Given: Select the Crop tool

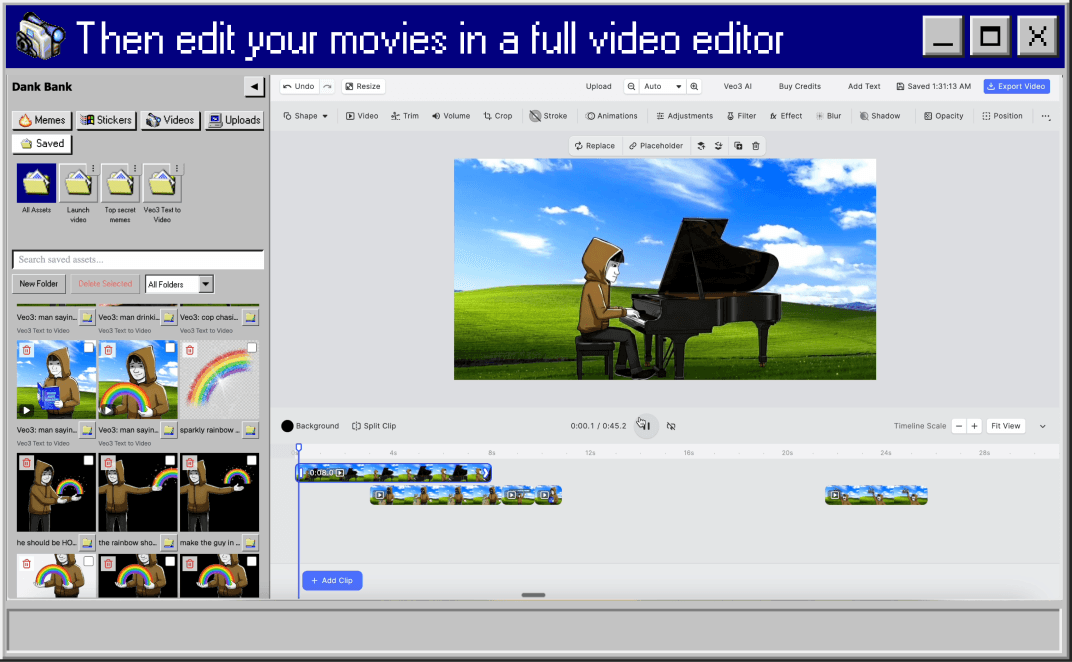Looking at the screenshot, I should click(497, 116).
